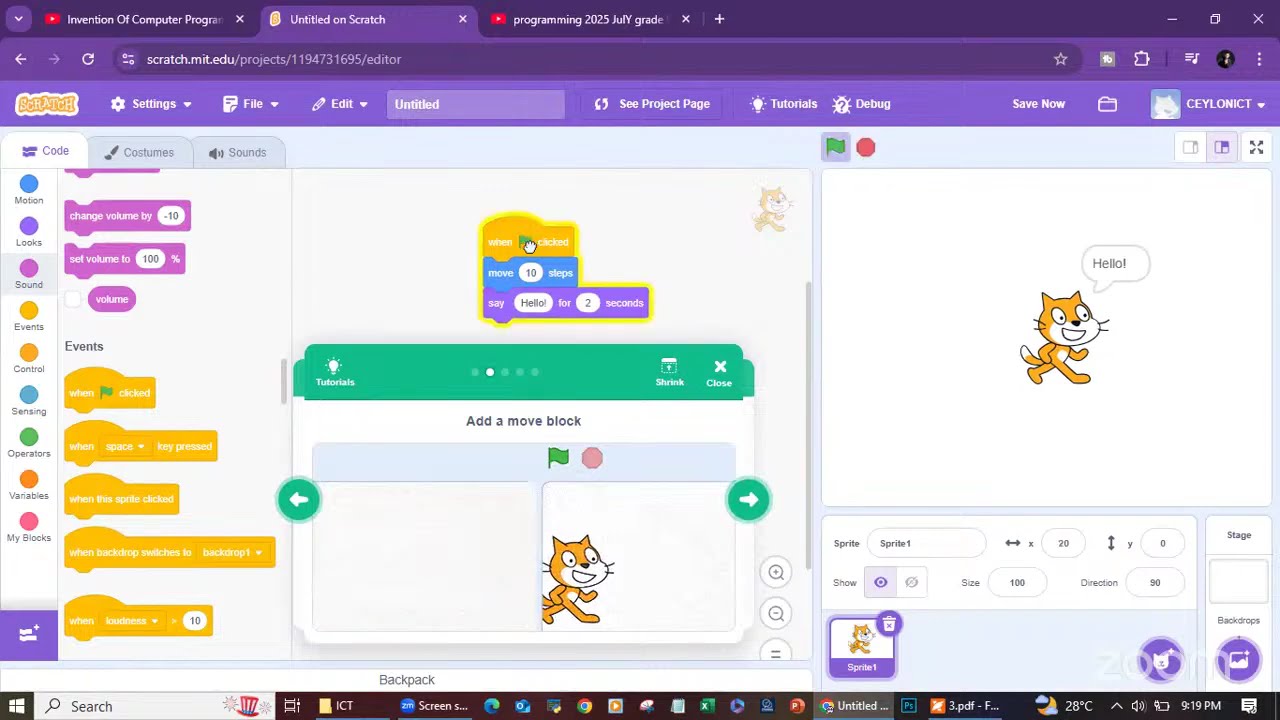The height and width of the screenshot is (720, 1280).
Task: Click the green flag above the stage
Action: click(x=836, y=147)
